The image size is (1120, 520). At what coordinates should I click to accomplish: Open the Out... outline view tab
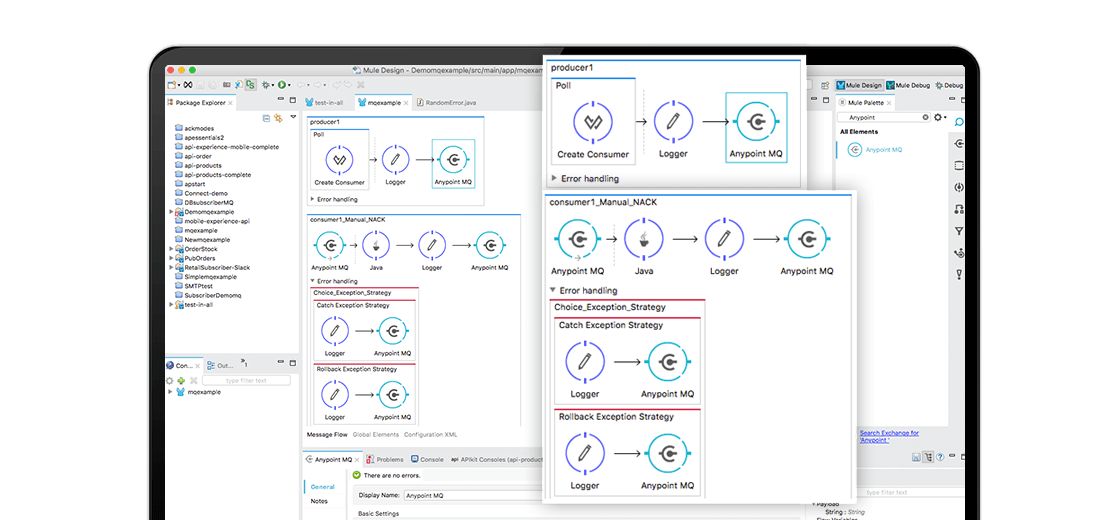(221, 365)
